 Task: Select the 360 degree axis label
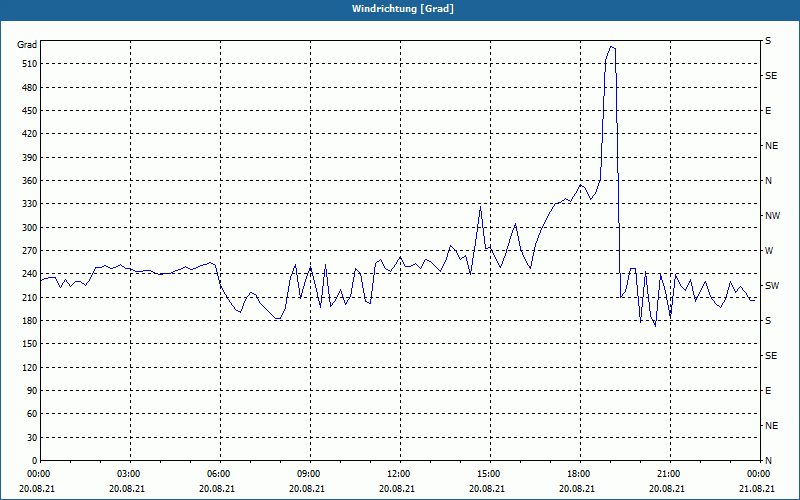30,181
